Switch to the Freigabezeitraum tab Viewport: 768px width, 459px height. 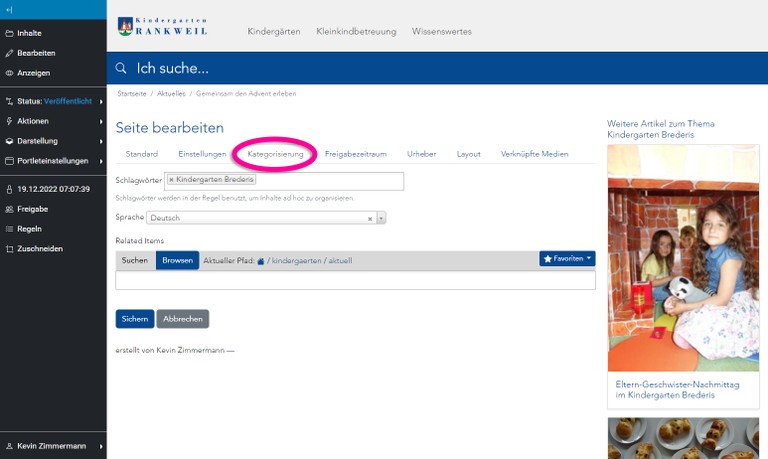(x=356, y=154)
